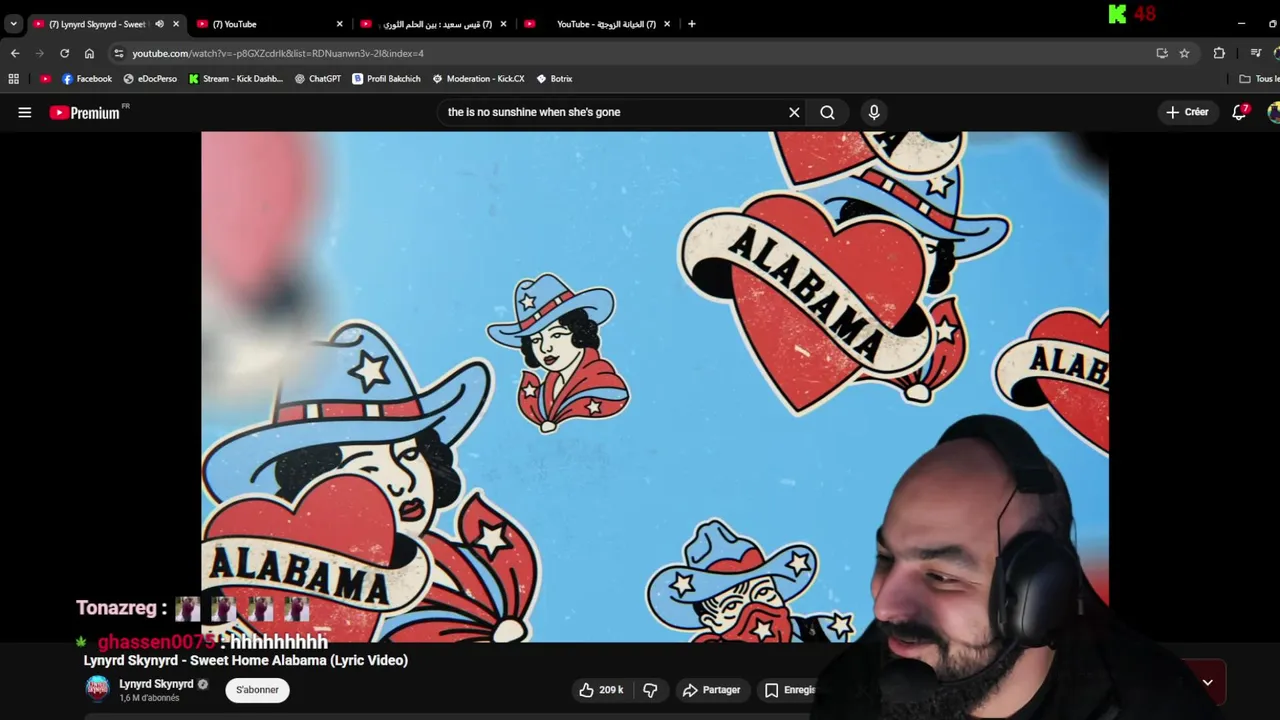Start voice search with microphone
The image size is (1280, 720).
(874, 112)
